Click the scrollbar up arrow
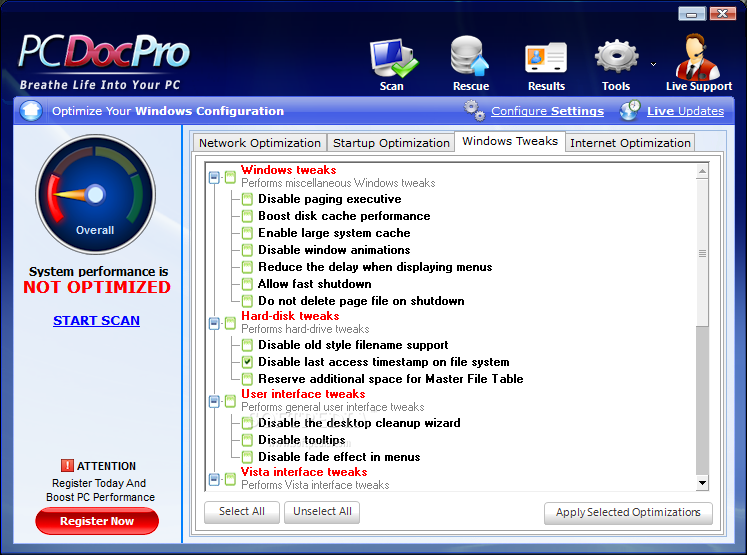The image size is (747, 555). click(x=702, y=171)
